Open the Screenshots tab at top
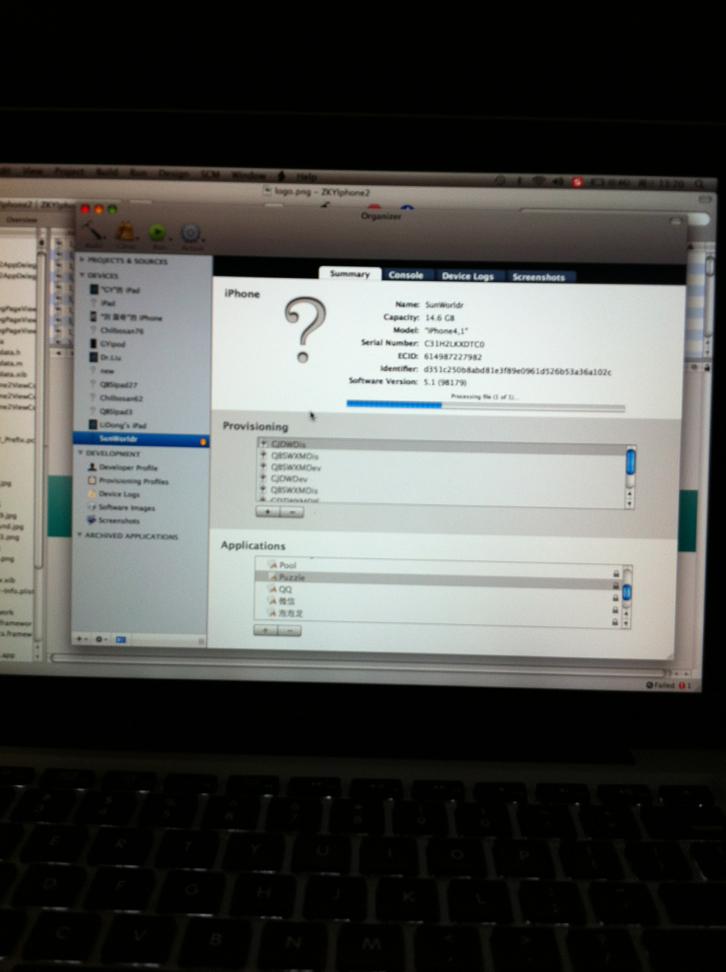The image size is (726, 972). point(539,277)
